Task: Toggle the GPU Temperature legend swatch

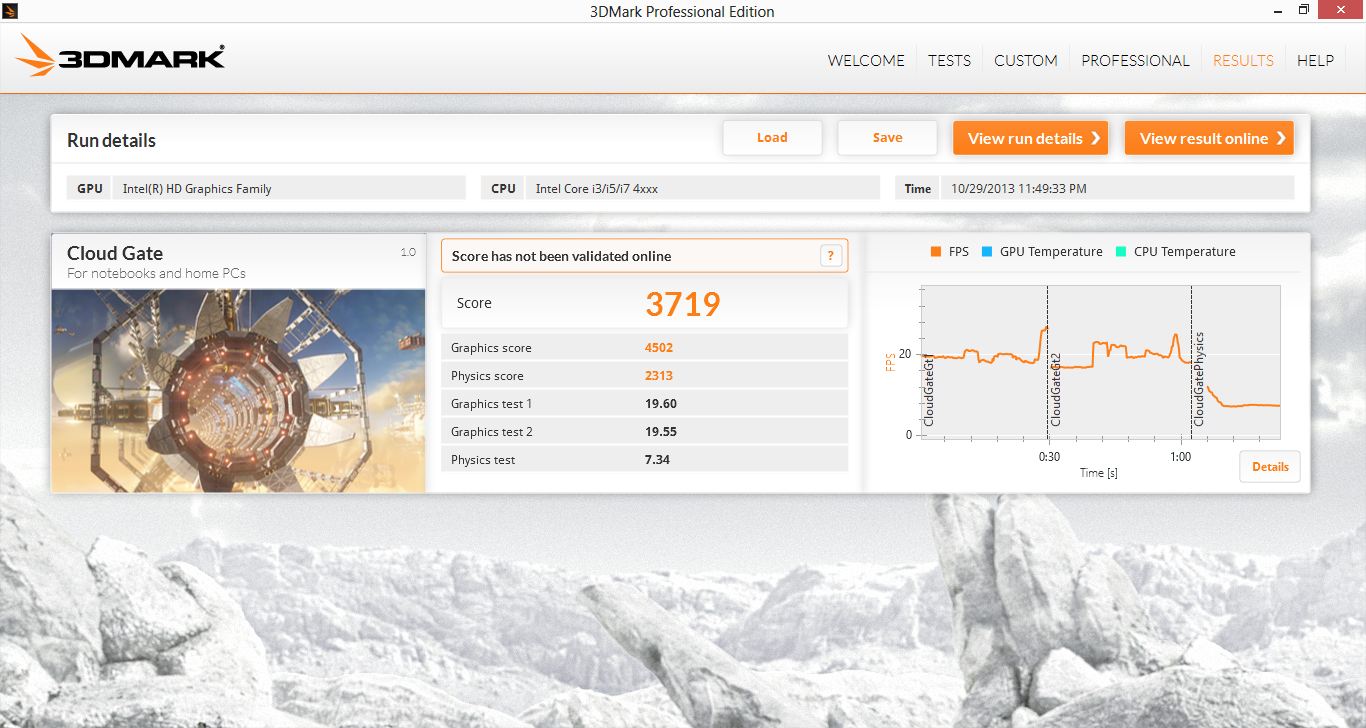Action: [x=988, y=252]
